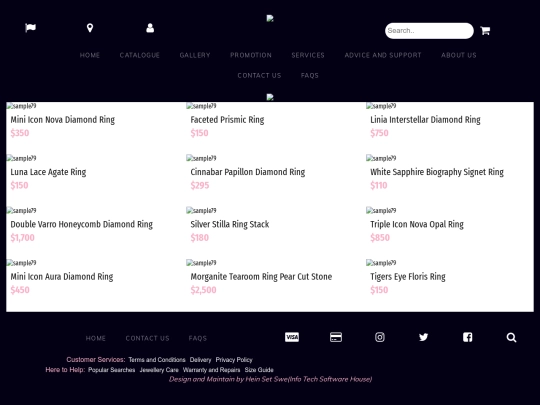Open the About Us menu item
The width and height of the screenshot is (540, 405).
click(459, 55)
